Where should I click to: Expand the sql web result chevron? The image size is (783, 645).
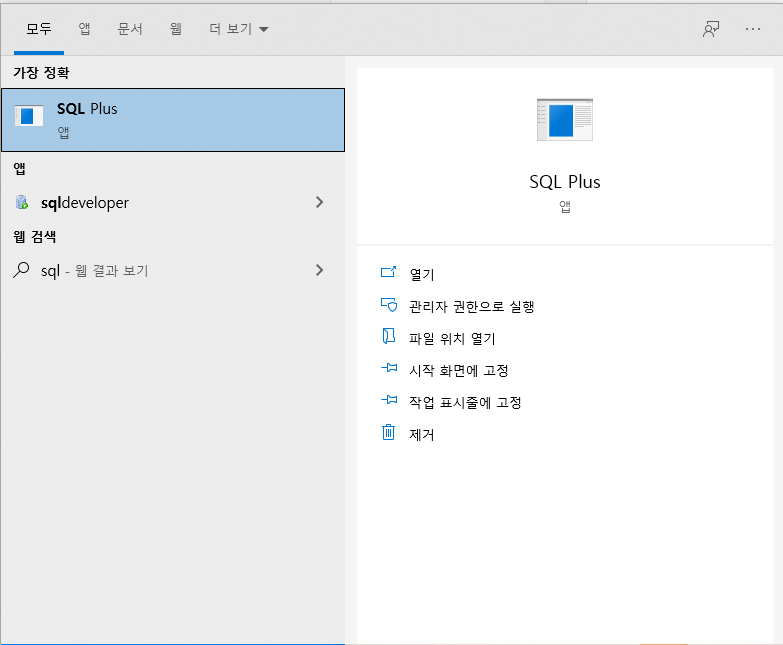(x=320, y=270)
